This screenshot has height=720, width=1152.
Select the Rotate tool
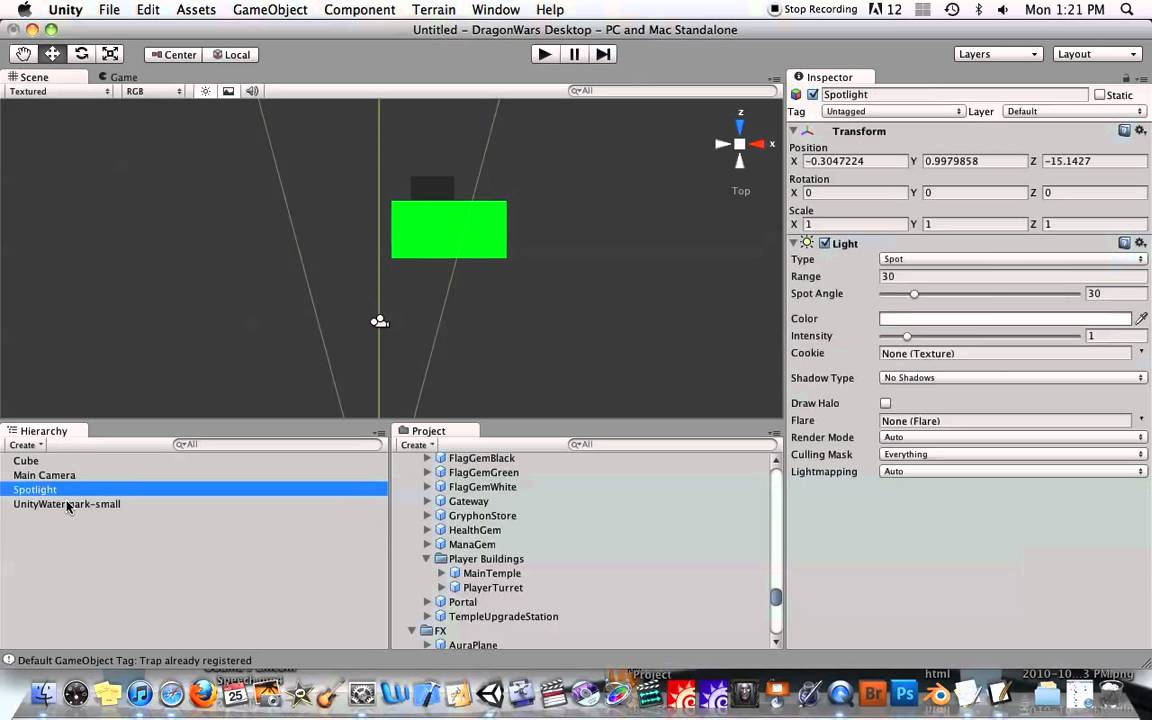pyautogui.click(x=81, y=54)
